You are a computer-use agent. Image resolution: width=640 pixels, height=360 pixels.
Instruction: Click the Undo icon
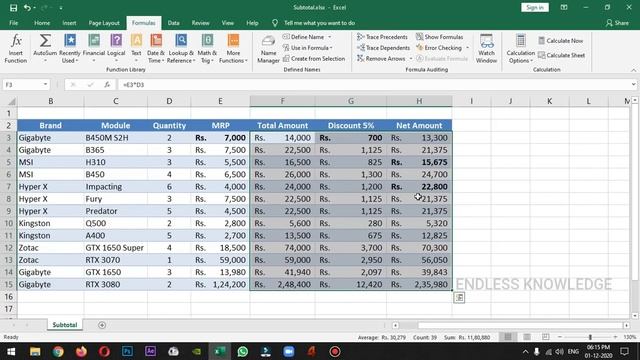click(27, 7)
